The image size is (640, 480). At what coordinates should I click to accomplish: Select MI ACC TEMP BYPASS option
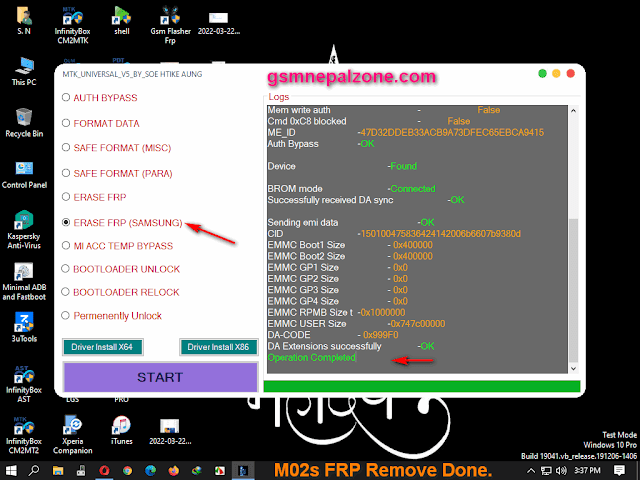pyautogui.click(x=117, y=246)
